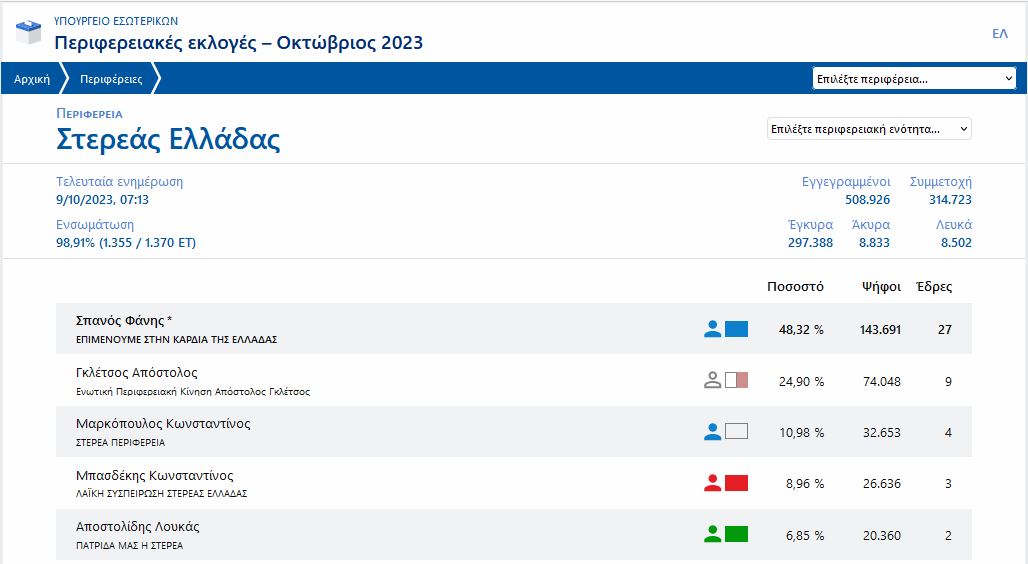The image size is (1028, 564).
Task: Switch language with the ΕΛ link
Action: tap(999, 34)
